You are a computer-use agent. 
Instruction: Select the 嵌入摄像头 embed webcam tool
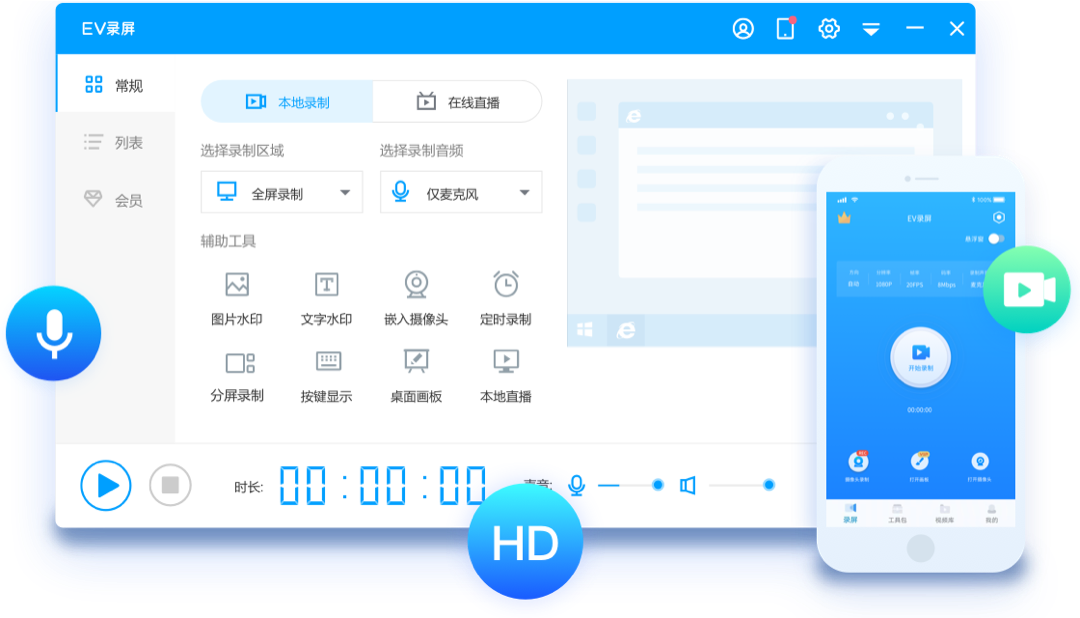click(x=416, y=294)
